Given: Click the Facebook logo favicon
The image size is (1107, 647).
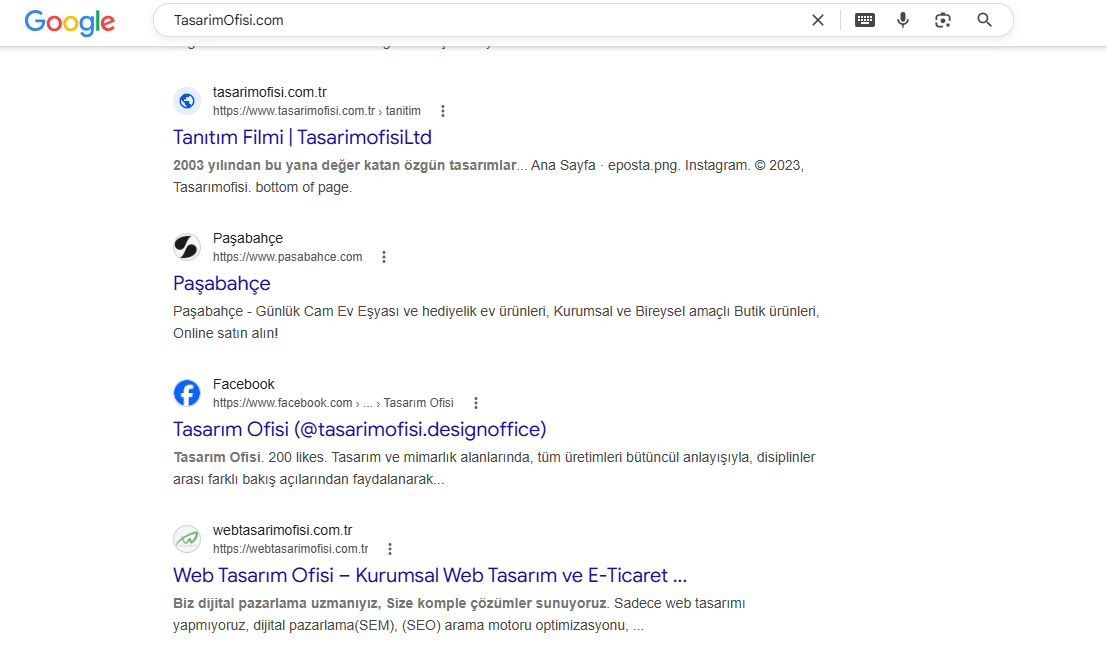Looking at the screenshot, I should pyautogui.click(x=187, y=393).
